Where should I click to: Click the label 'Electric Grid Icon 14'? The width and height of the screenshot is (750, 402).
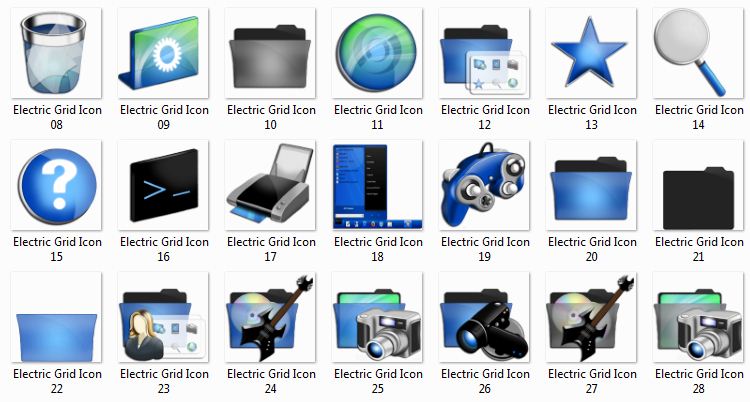(699, 117)
